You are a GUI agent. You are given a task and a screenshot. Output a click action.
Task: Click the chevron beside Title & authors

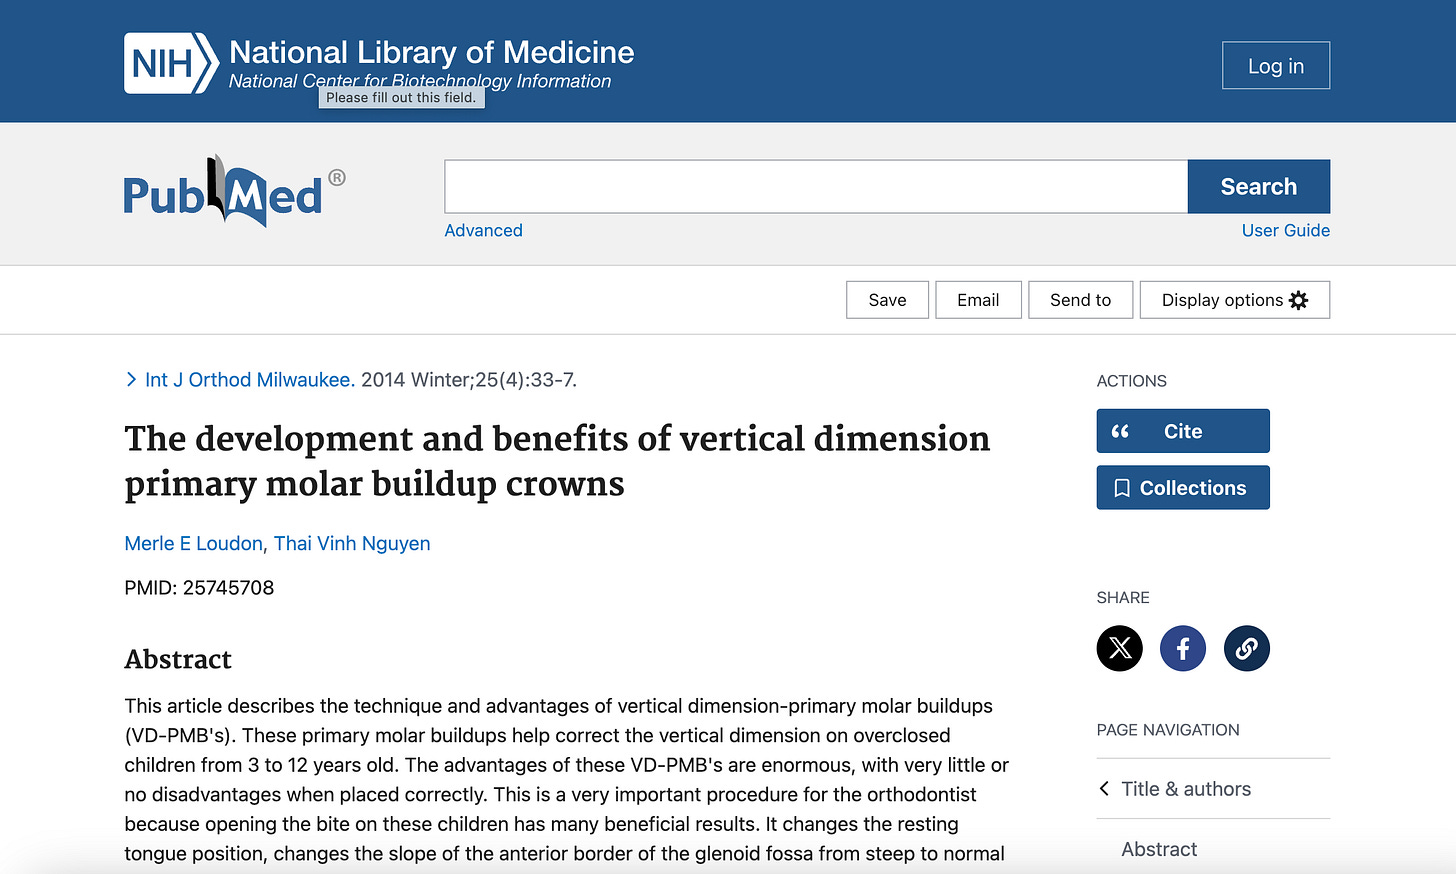[1104, 788]
